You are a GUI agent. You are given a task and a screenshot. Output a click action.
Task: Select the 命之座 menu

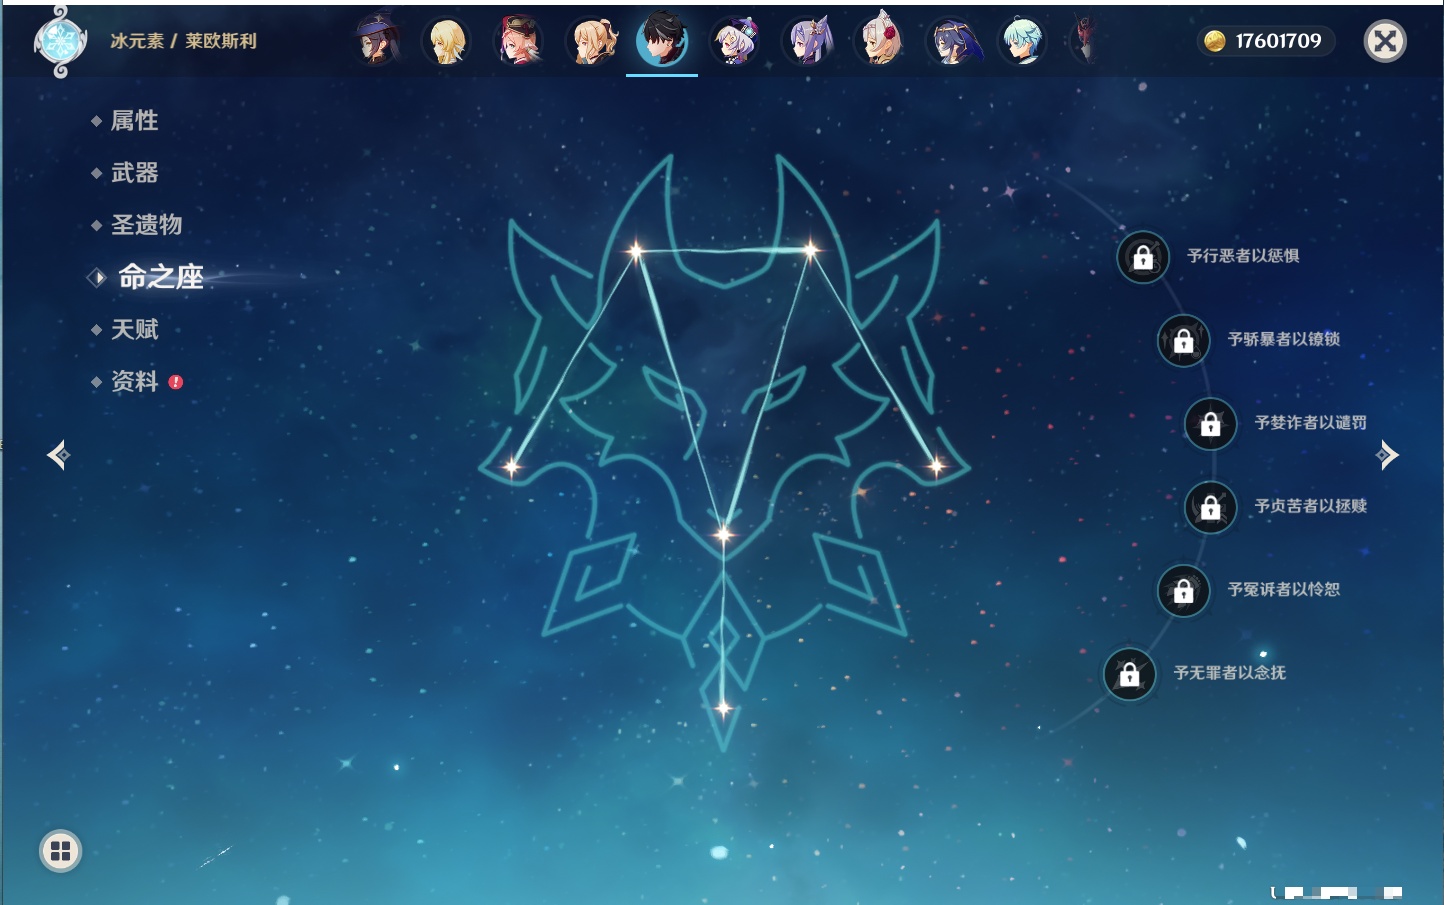click(x=161, y=277)
